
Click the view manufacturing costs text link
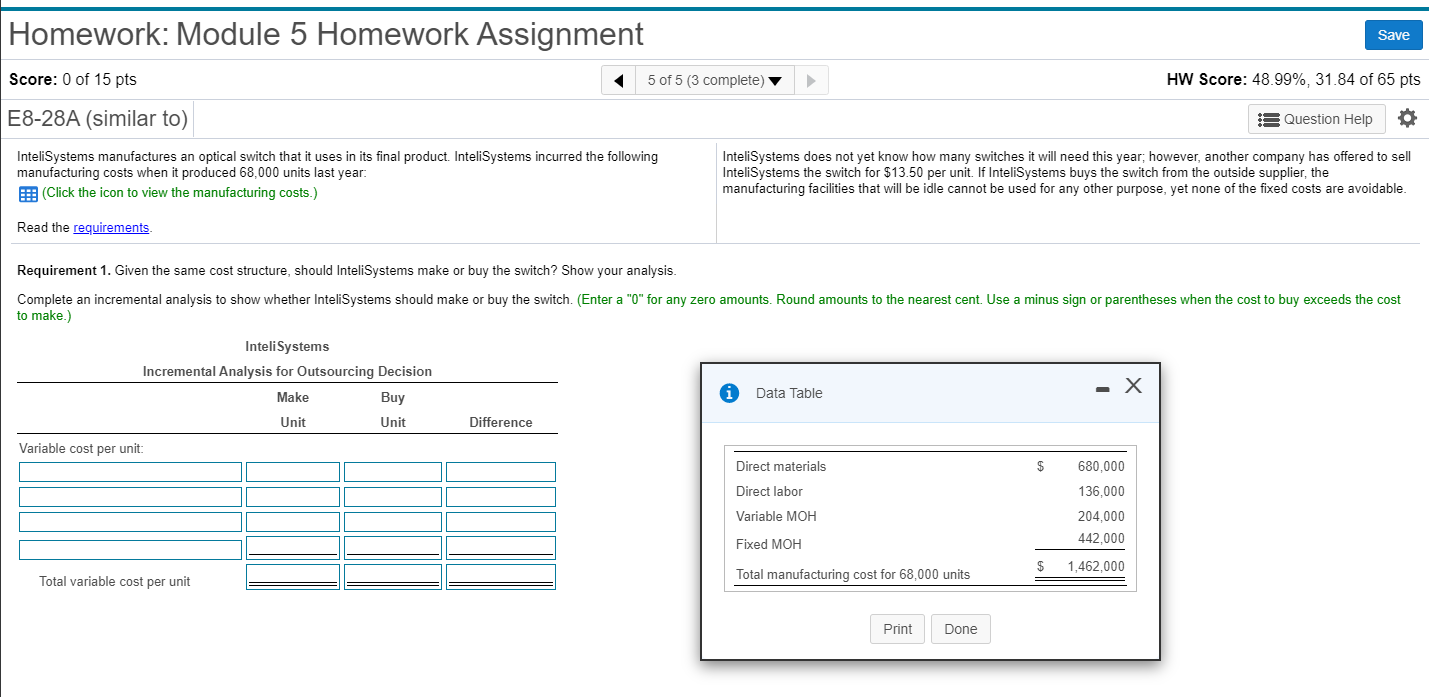coord(179,192)
